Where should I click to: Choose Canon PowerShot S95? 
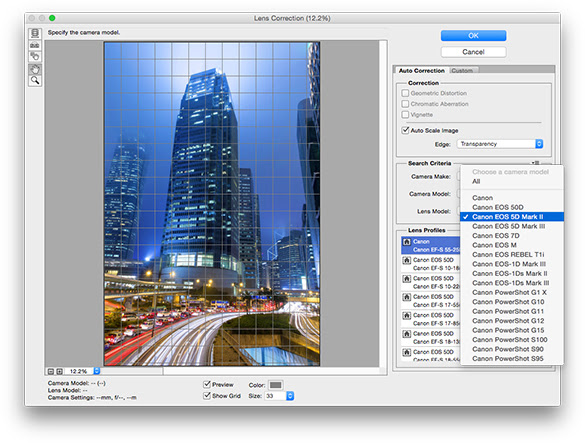coord(512,359)
